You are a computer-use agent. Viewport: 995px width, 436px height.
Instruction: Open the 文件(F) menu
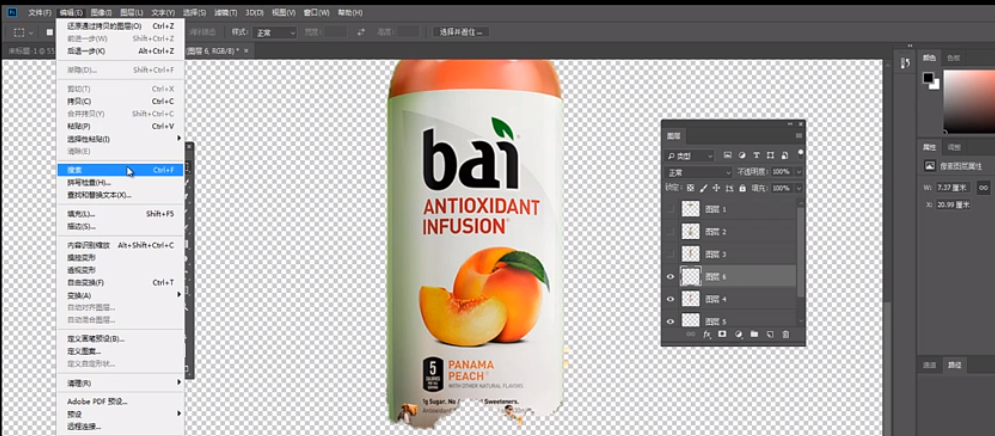(x=39, y=13)
